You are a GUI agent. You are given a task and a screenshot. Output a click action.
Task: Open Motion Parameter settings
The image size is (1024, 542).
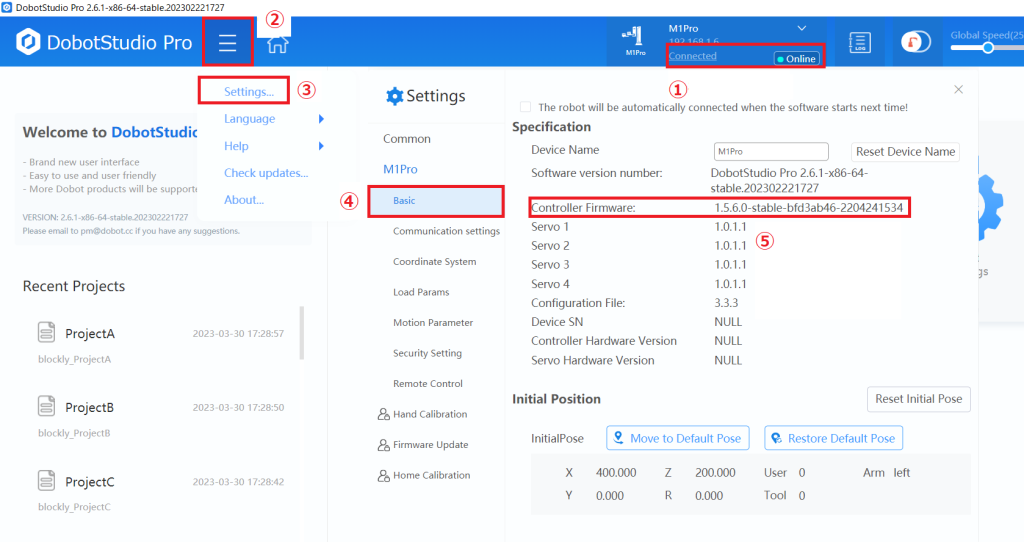(433, 323)
